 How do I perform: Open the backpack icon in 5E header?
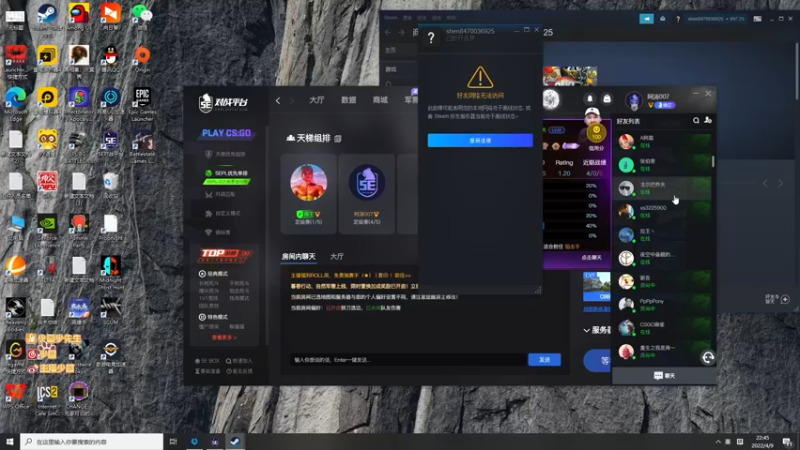[607, 99]
